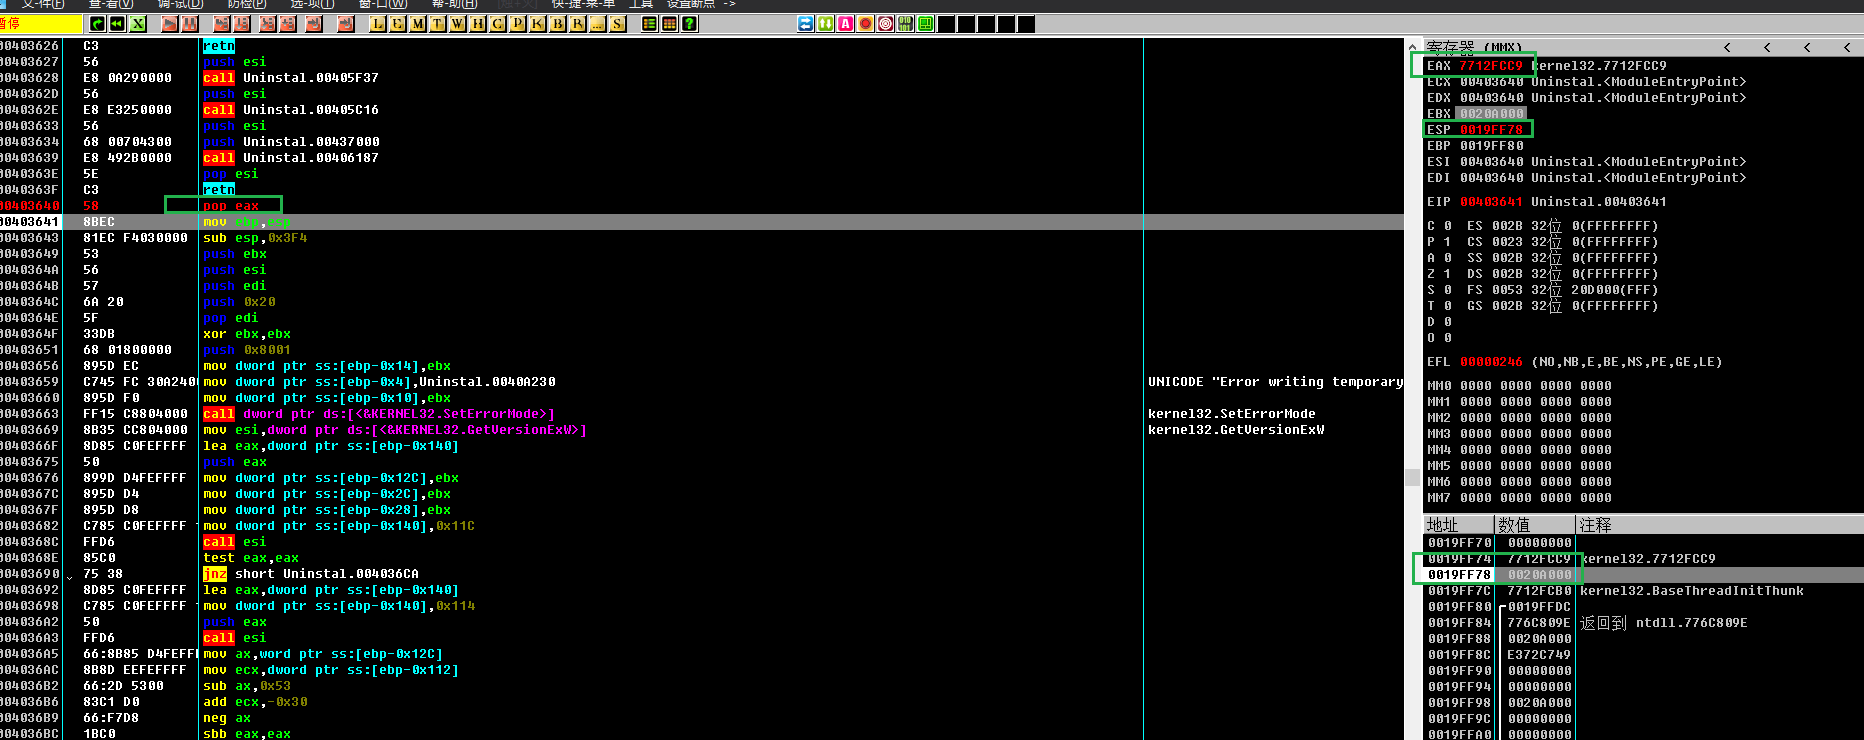The width and height of the screenshot is (1864, 740).
Task: Select the EBX register value 0020A000
Action: click(x=1490, y=114)
